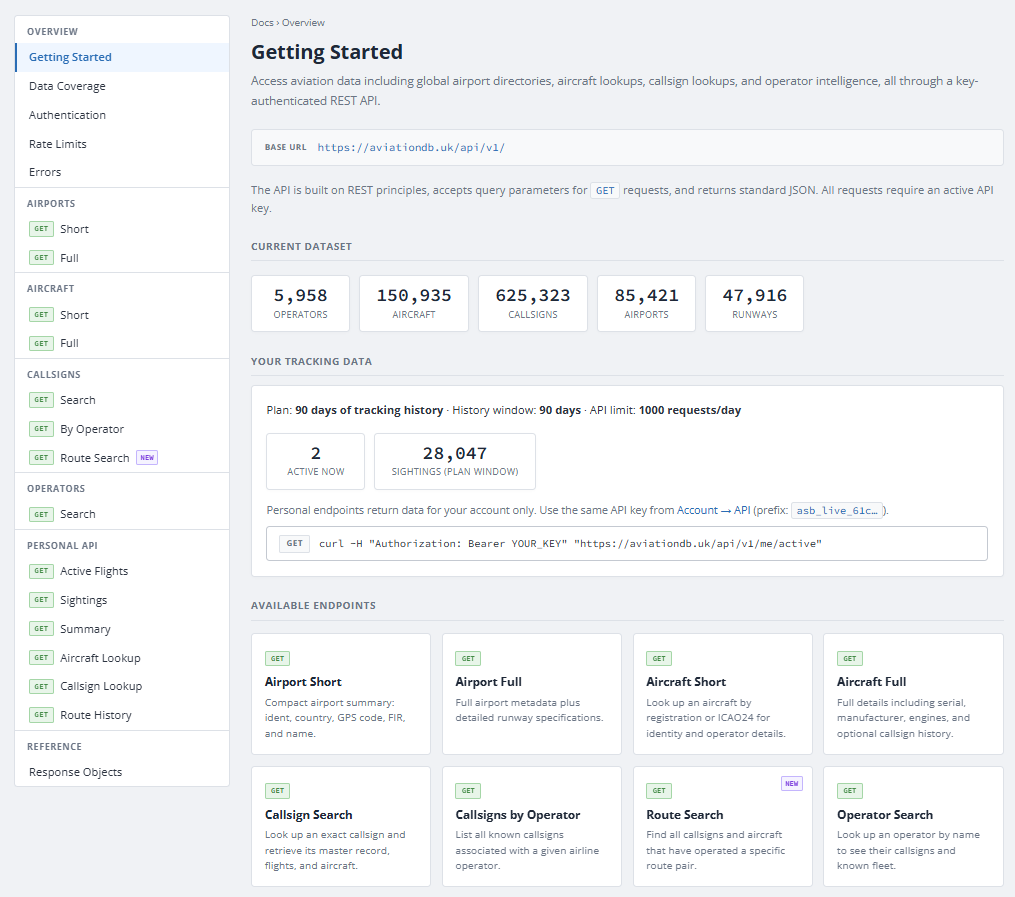Click the 47,916 Runways stat card

pos(754,304)
